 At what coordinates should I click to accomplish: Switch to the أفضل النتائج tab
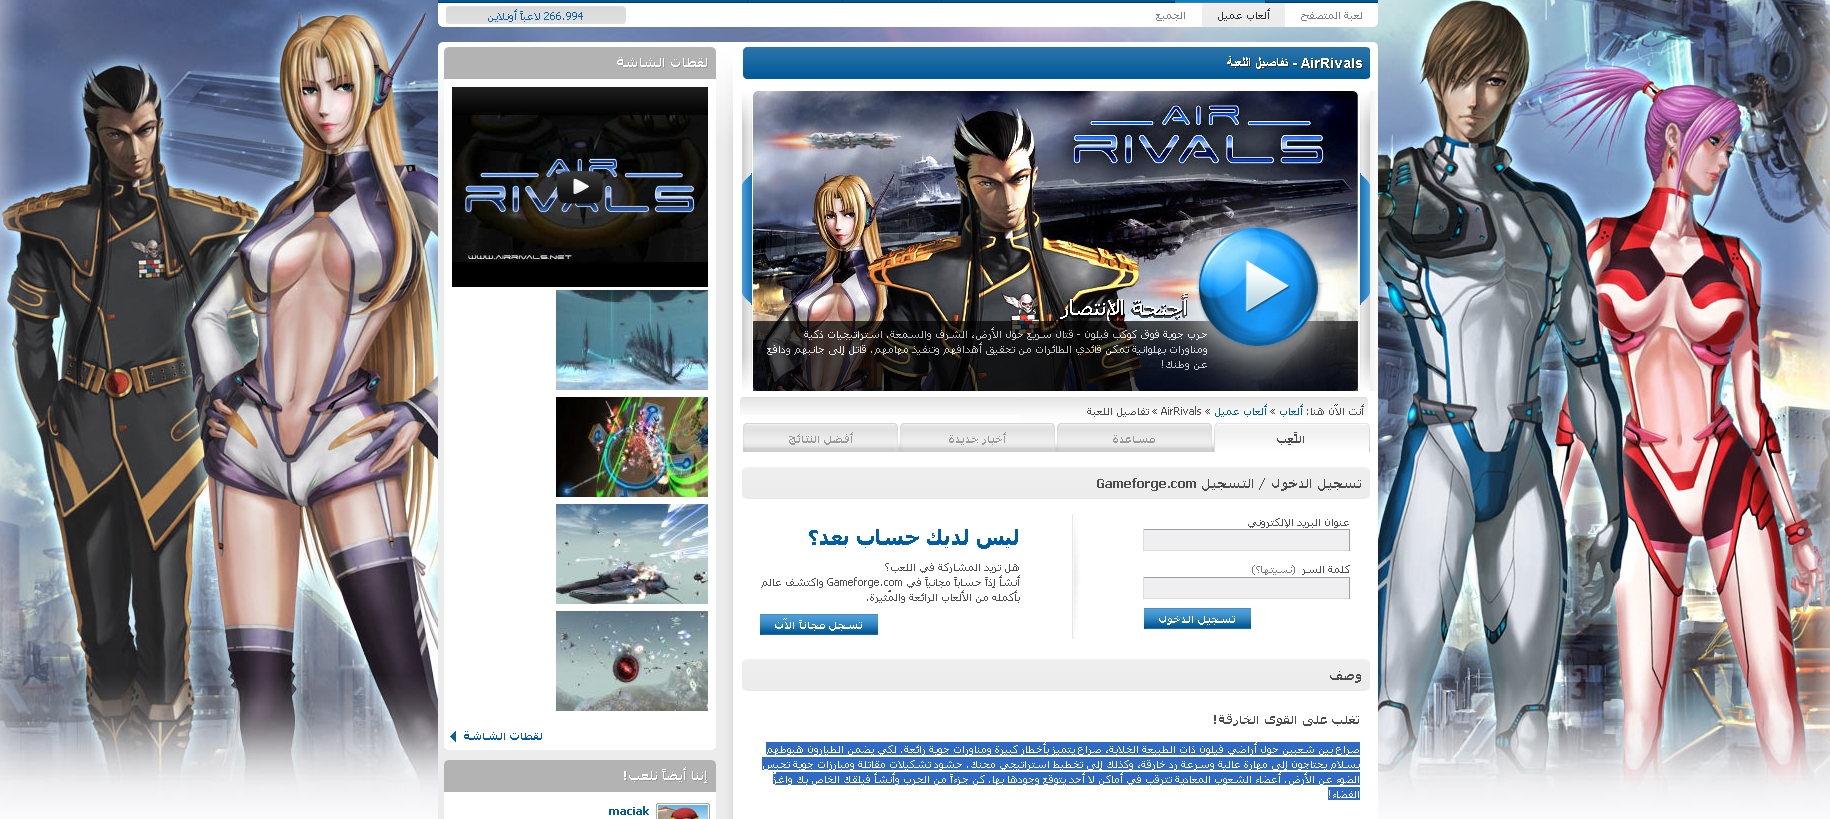pyautogui.click(x=820, y=439)
